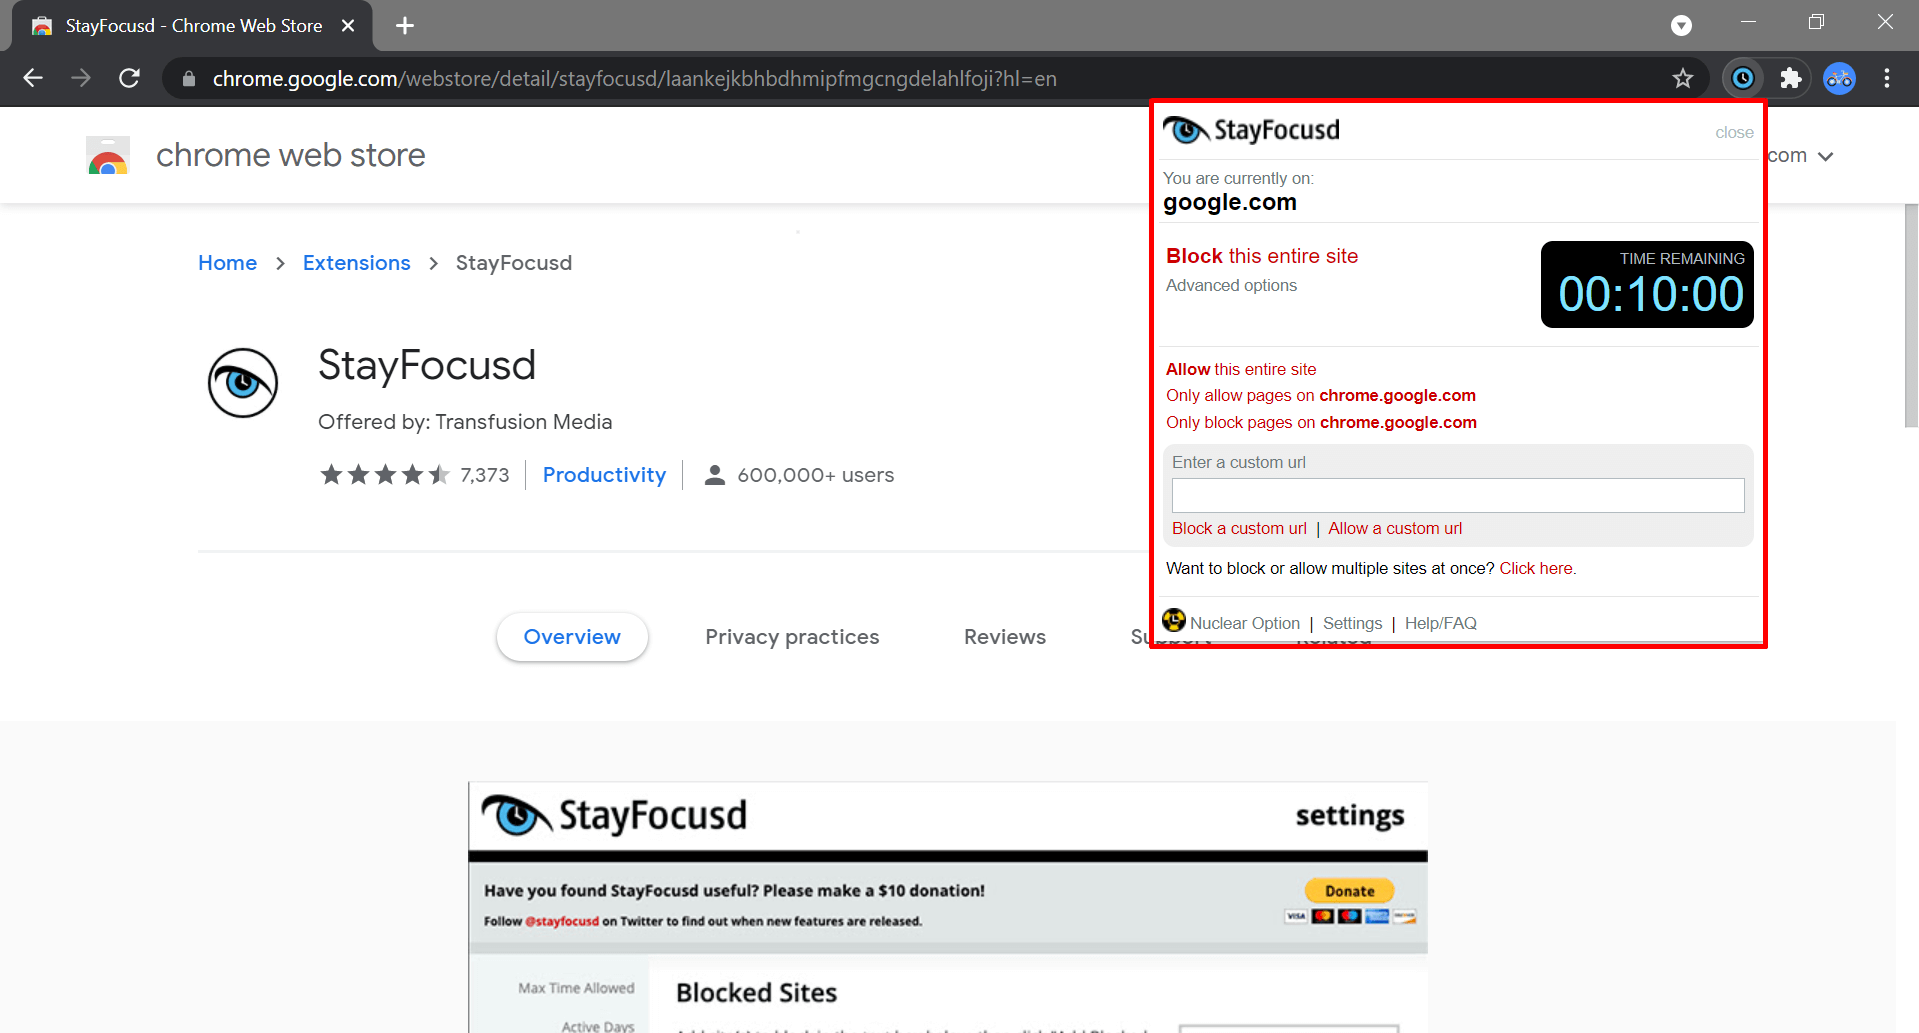Click the Chrome Web Store logo

108,155
